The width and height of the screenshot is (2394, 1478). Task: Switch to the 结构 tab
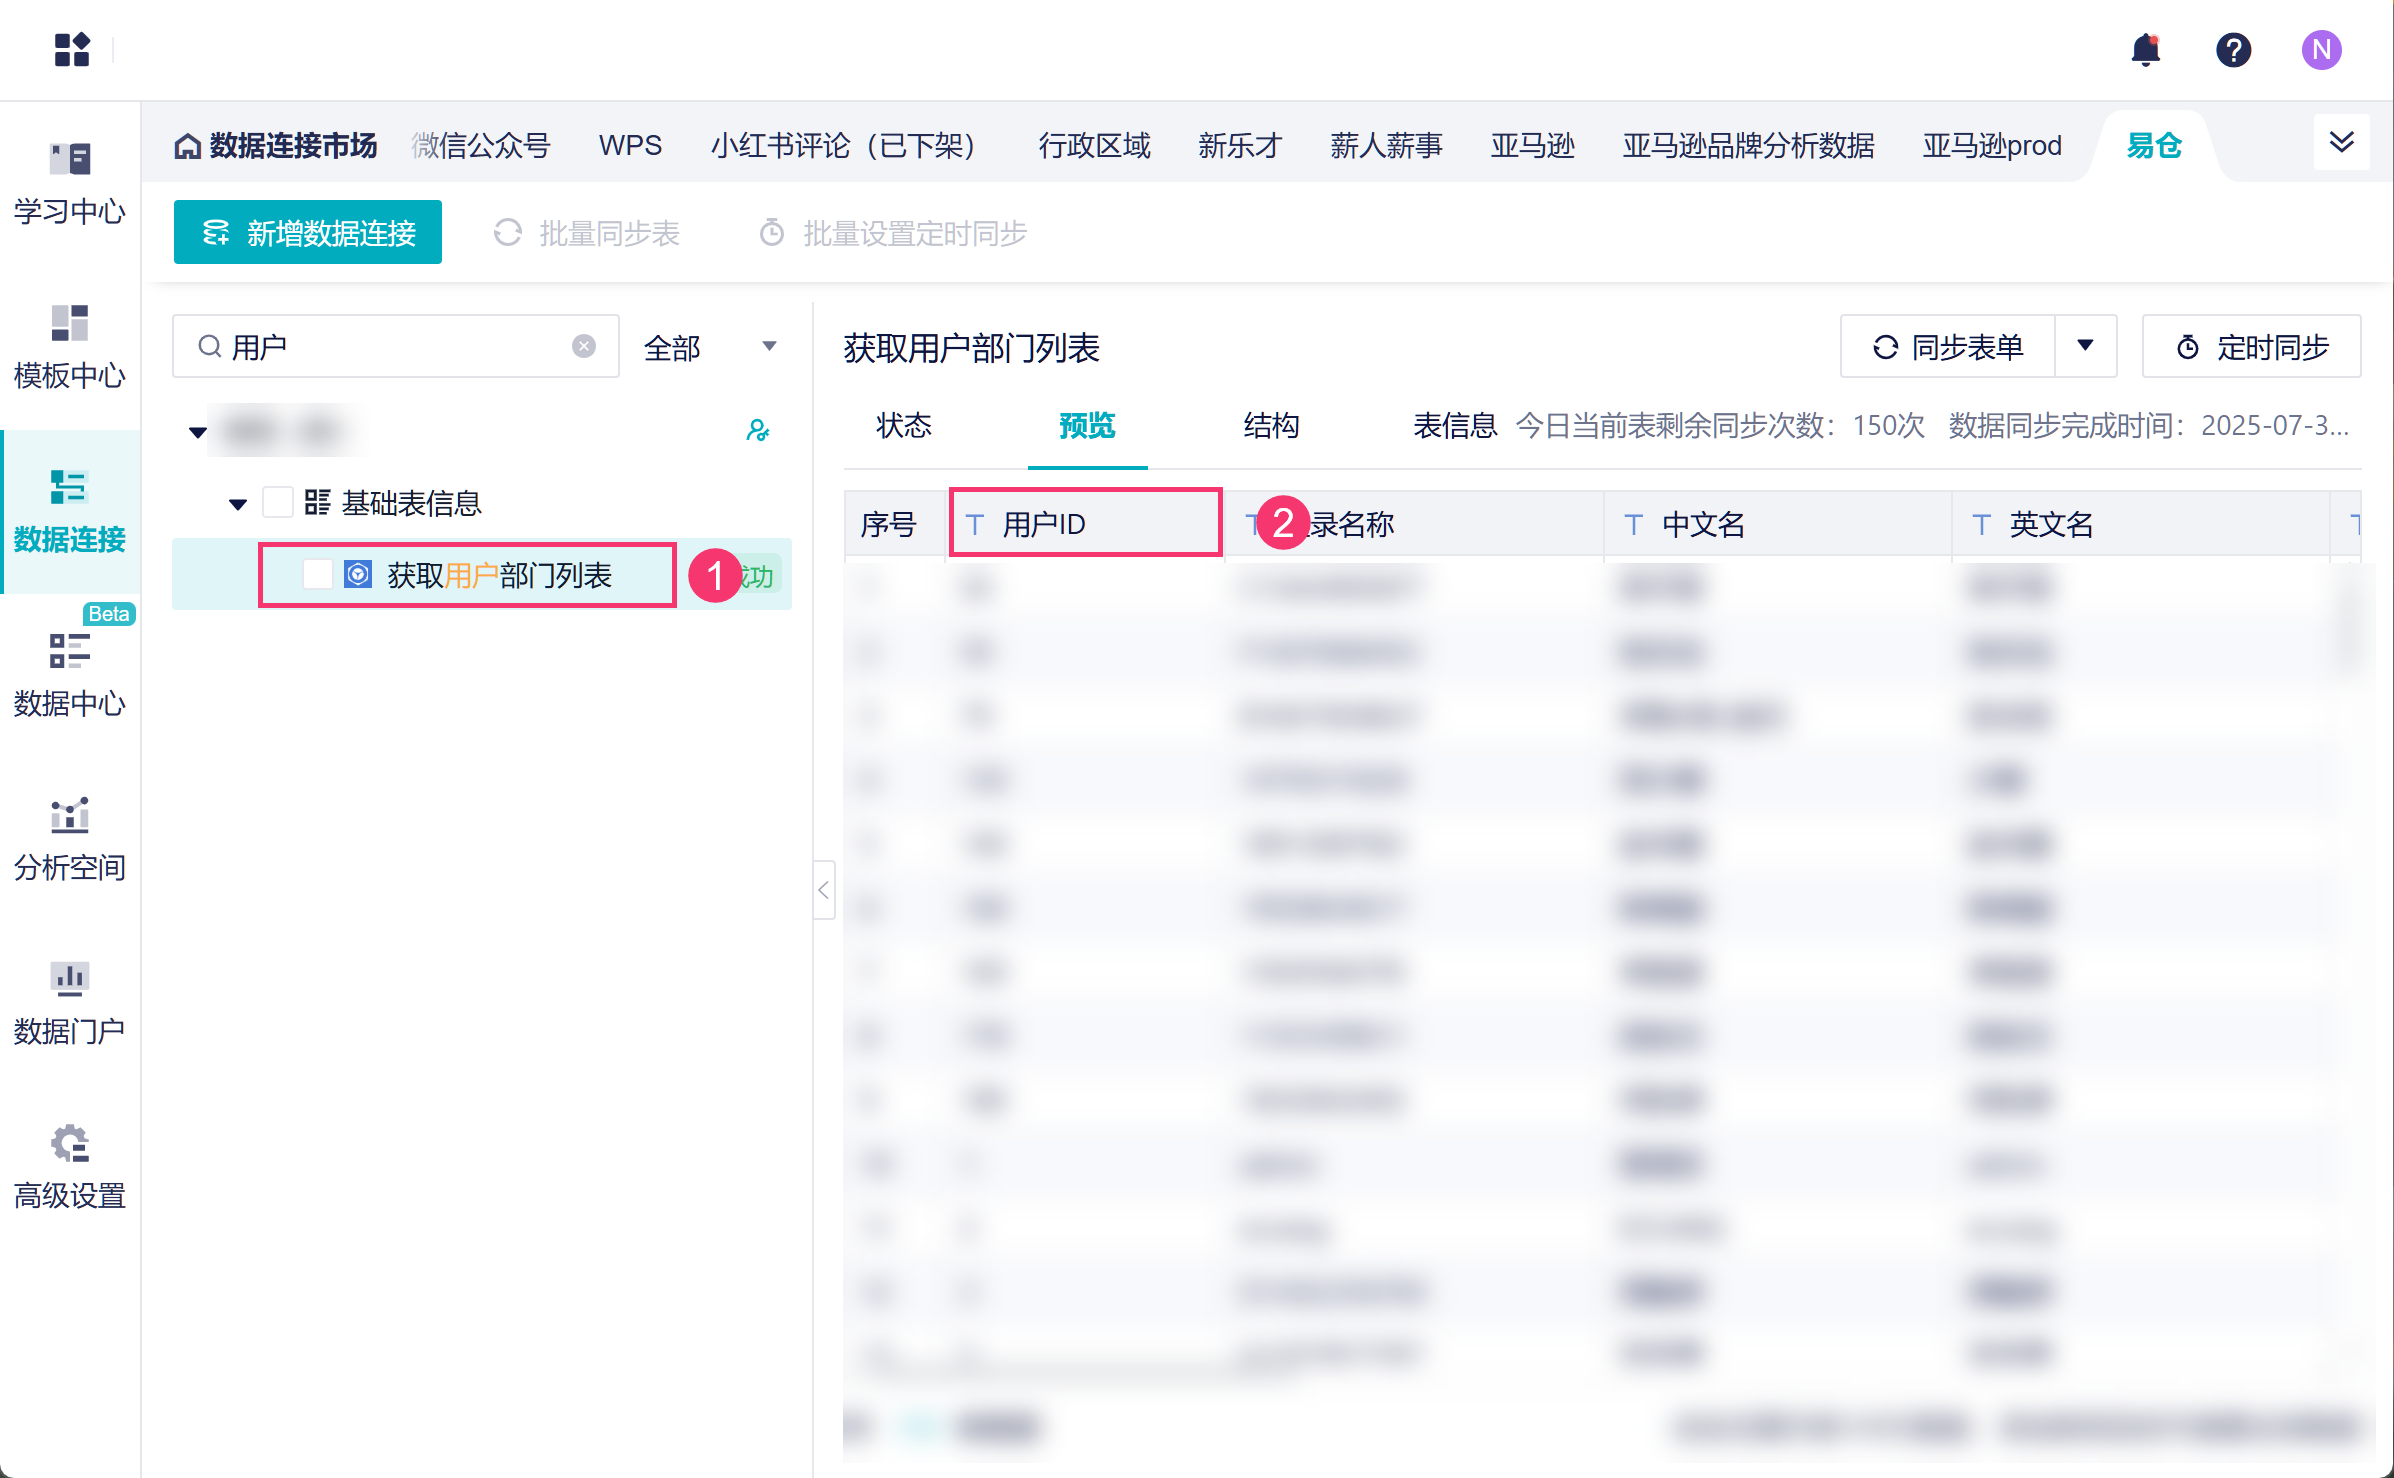[x=1271, y=426]
